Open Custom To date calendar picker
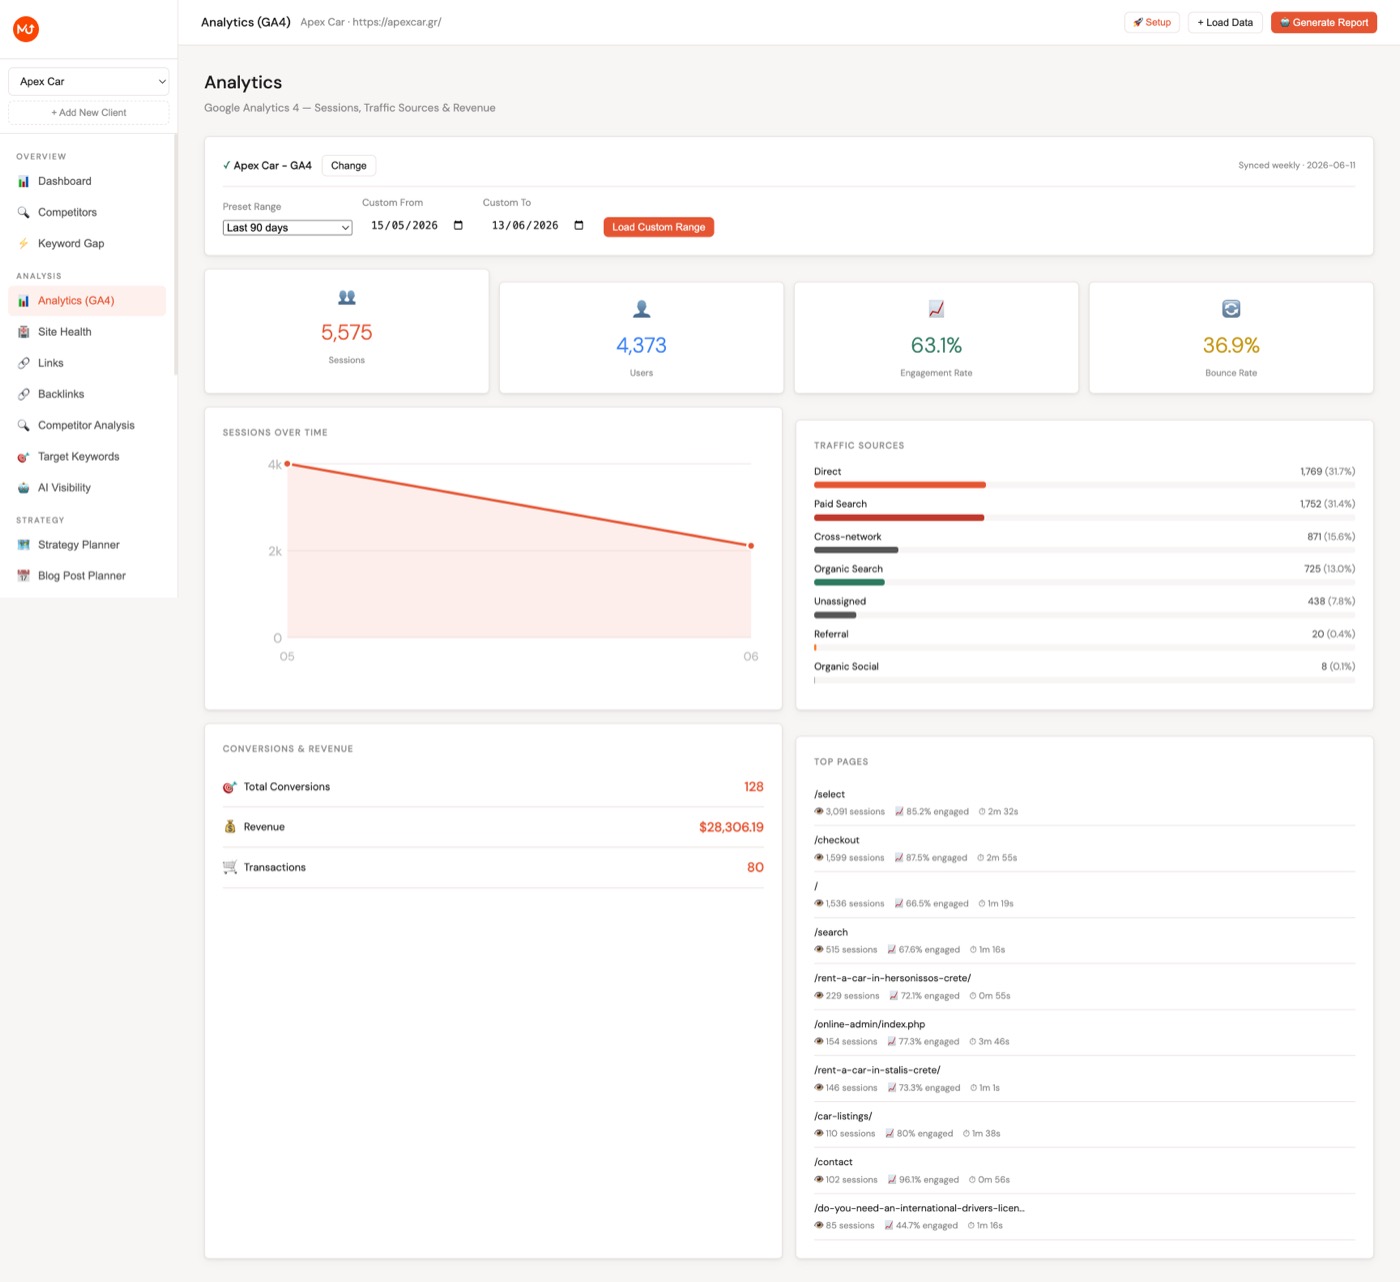Viewport: 1400px width, 1282px height. tap(578, 225)
